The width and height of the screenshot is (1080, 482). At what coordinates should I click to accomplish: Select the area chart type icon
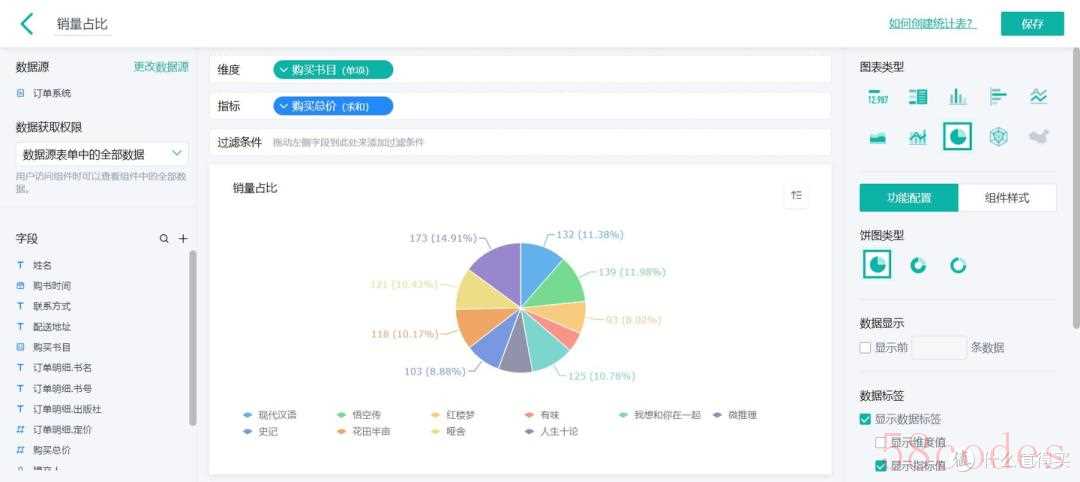pyautogui.click(x=878, y=137)
